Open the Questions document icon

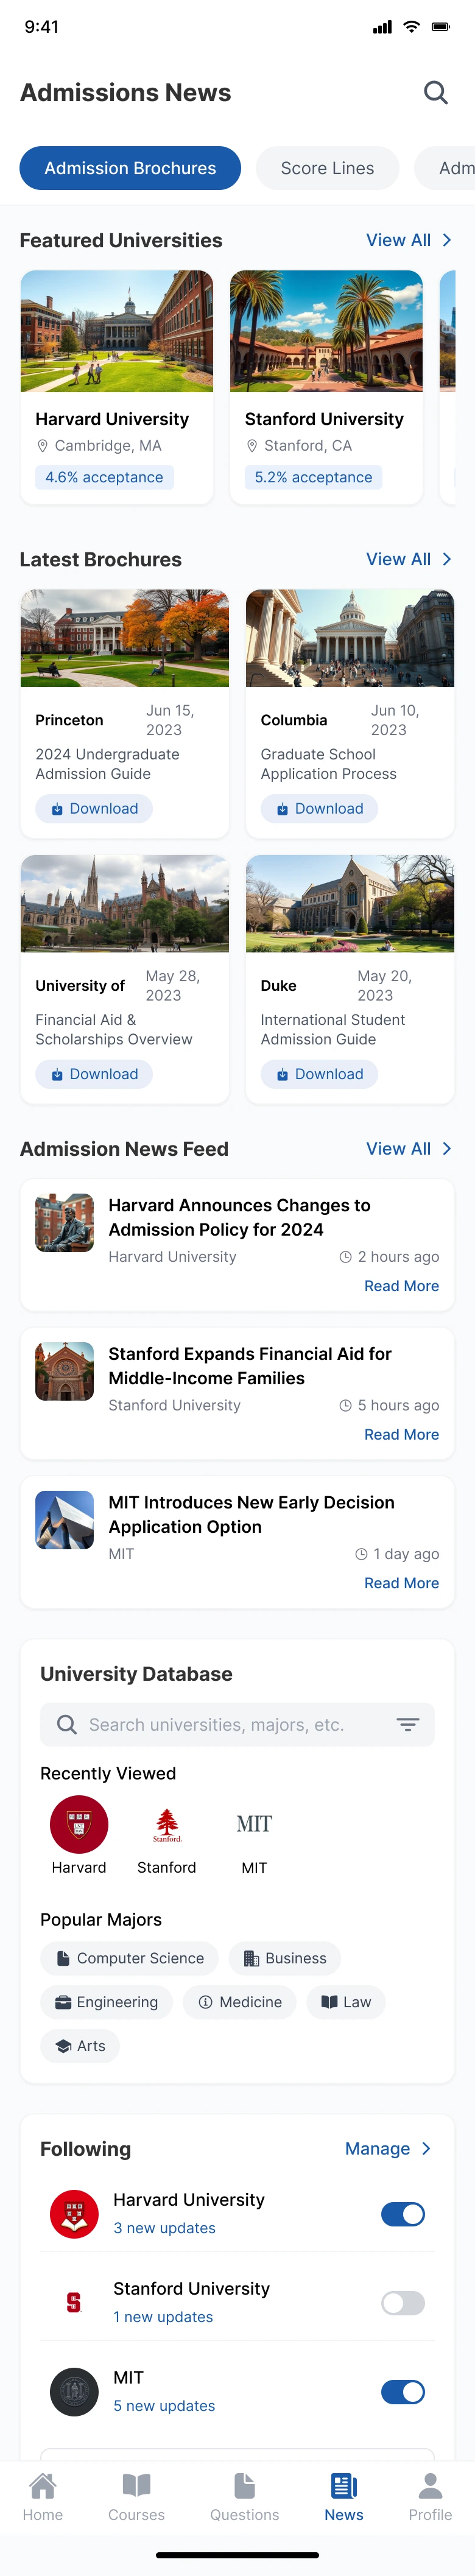[244, 2485]
